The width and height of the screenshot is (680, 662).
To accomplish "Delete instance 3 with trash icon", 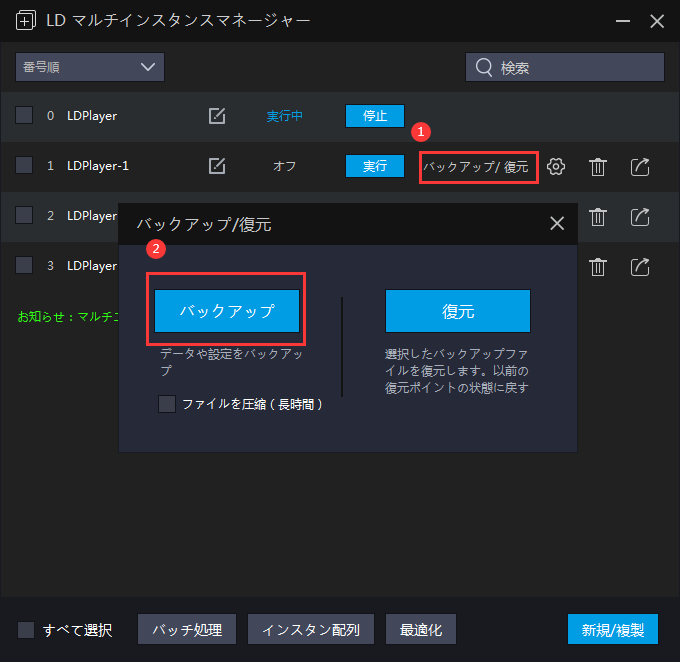I will (598, 267).
